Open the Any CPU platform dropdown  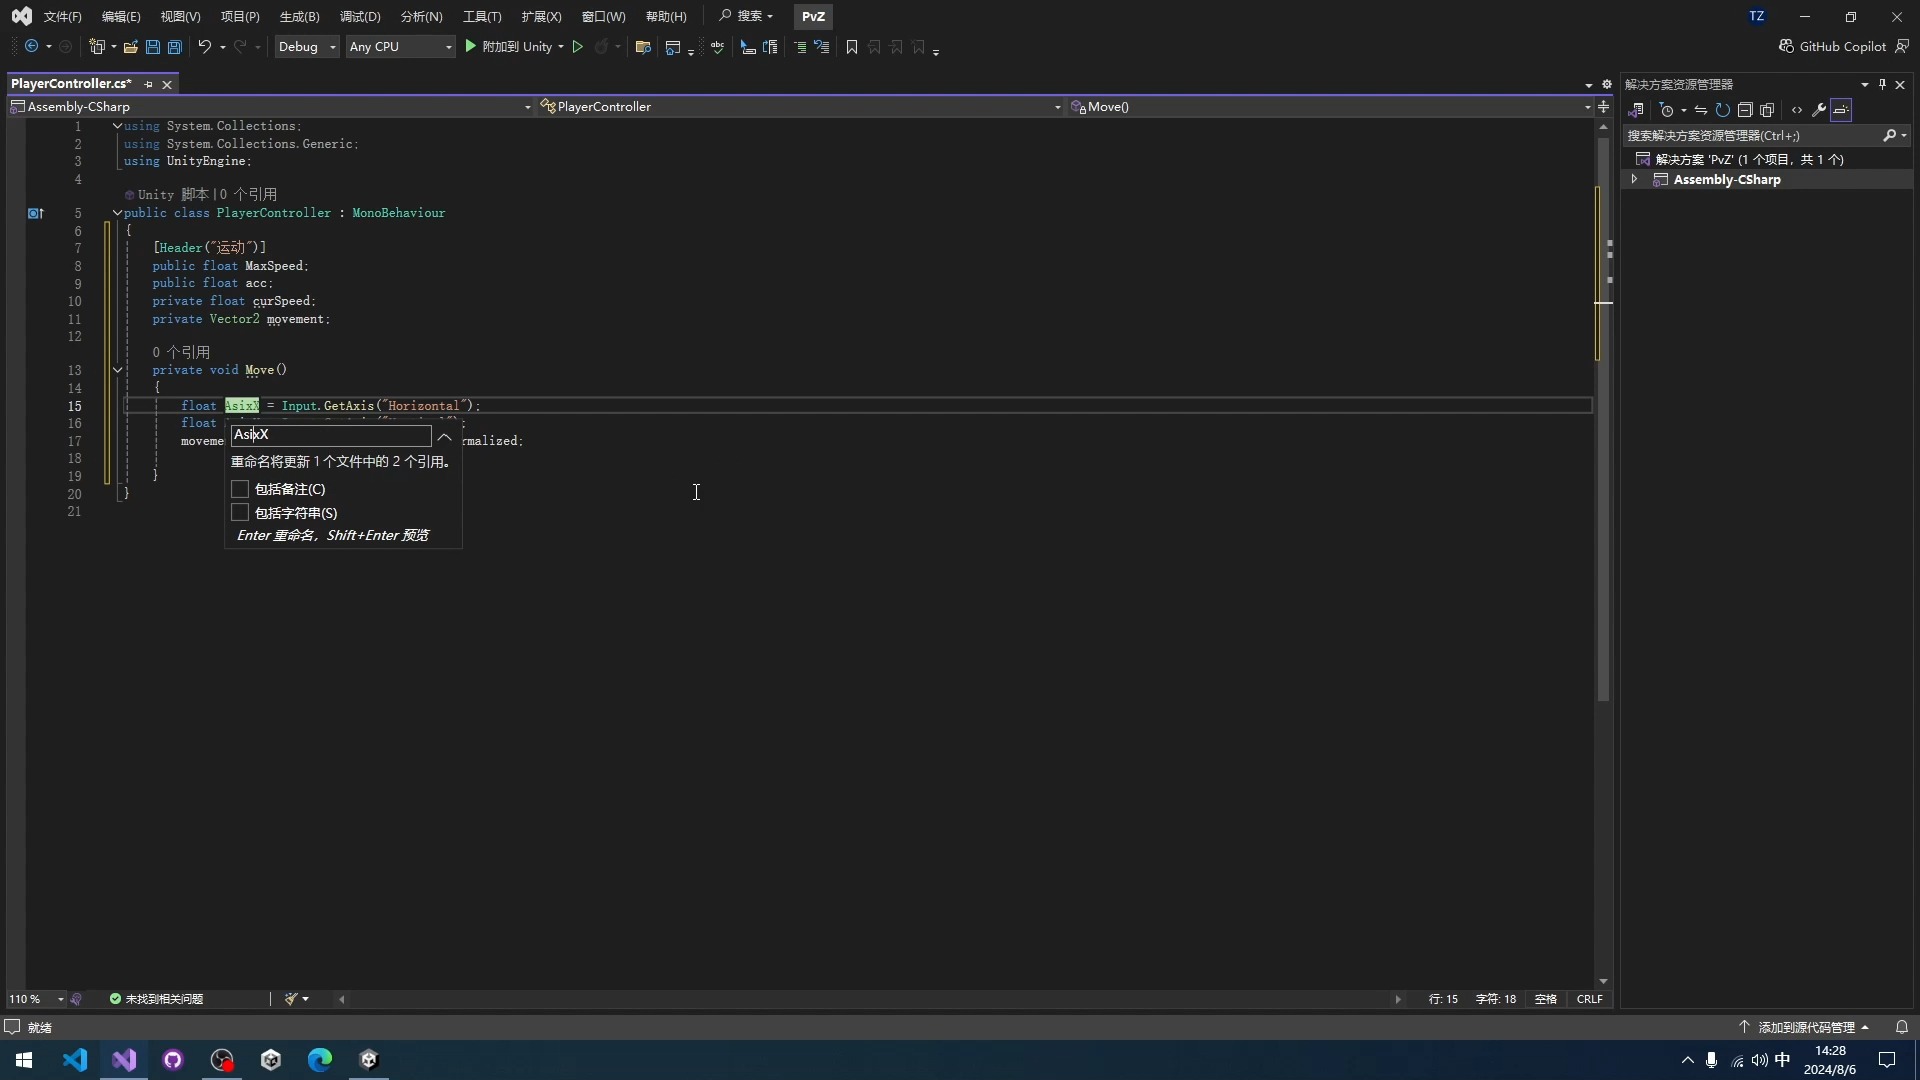400,47
